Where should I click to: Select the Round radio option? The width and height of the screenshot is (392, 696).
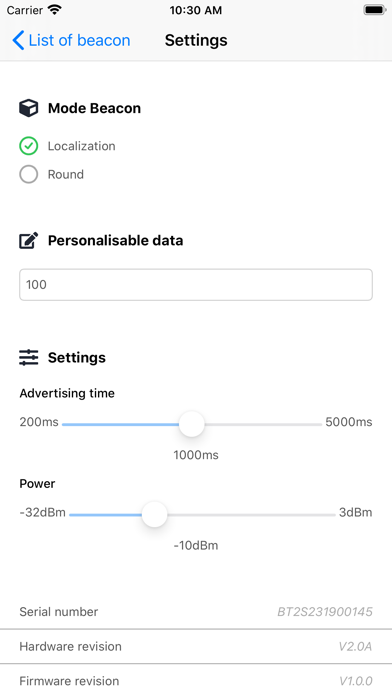(x=51, y=174)
